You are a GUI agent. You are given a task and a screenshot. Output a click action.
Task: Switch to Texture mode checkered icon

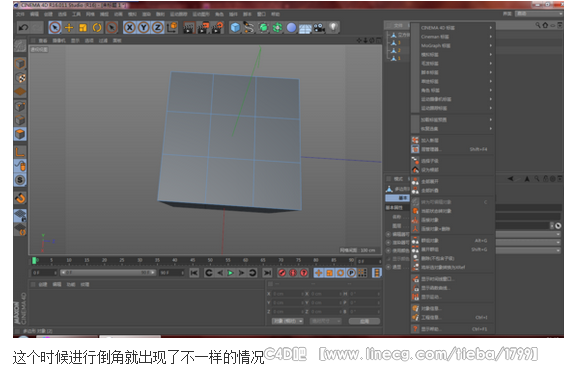pos(20,78)
